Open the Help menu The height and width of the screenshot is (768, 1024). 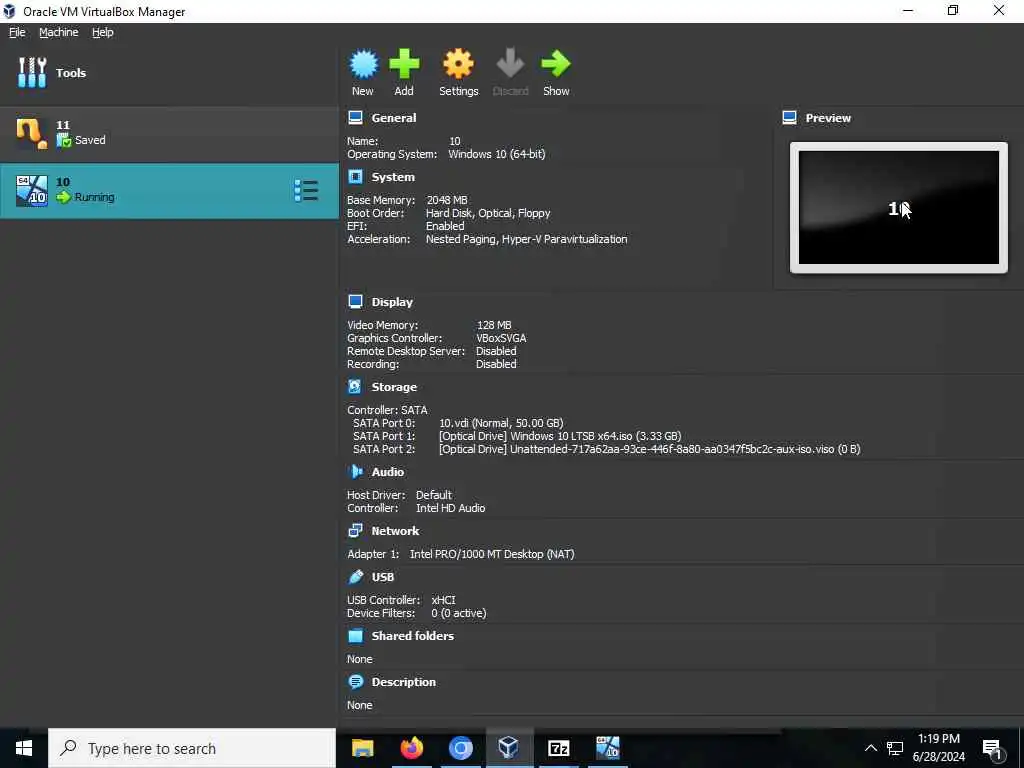click(103, 32)
